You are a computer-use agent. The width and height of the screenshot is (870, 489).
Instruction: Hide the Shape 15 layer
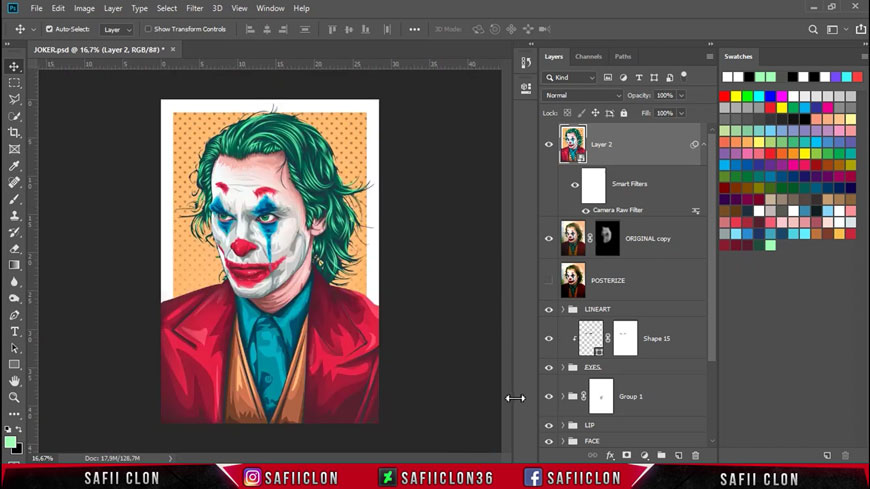[549, 339]
